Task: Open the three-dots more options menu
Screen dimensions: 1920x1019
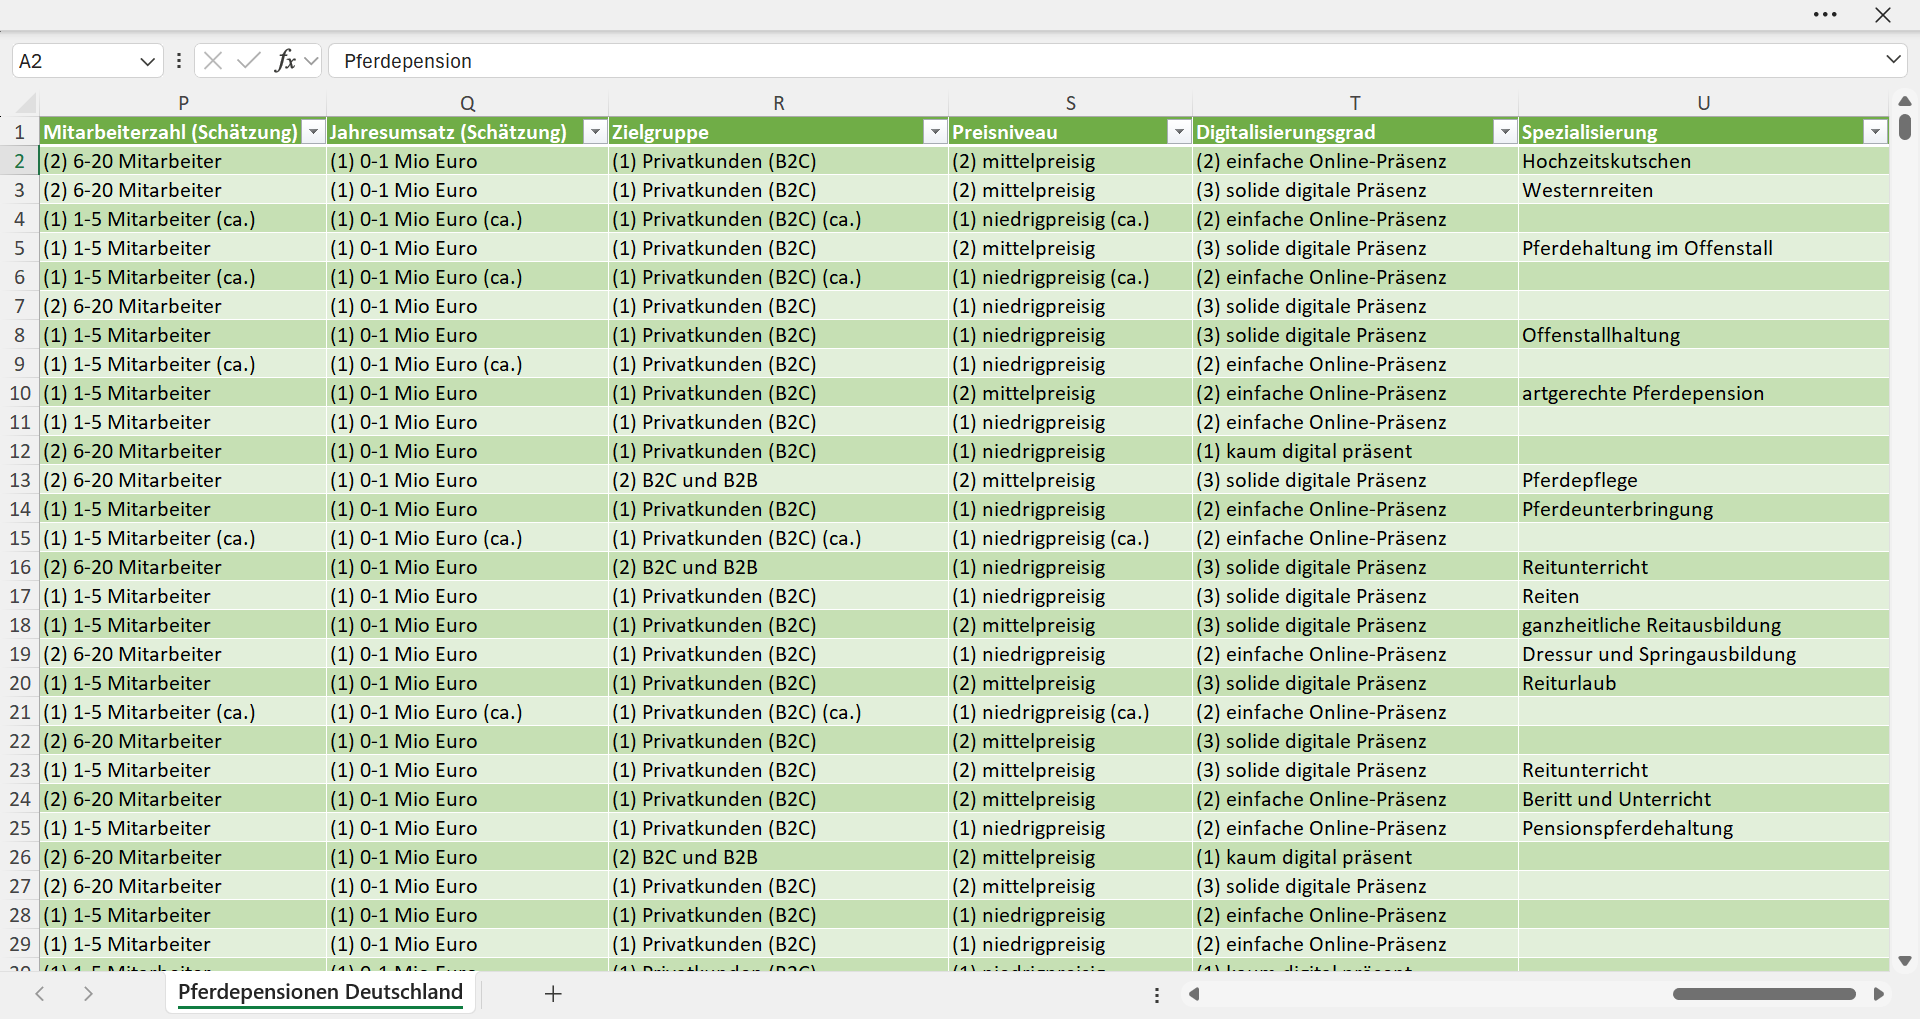Action: pyautogui.click(x=1825, y=15)
